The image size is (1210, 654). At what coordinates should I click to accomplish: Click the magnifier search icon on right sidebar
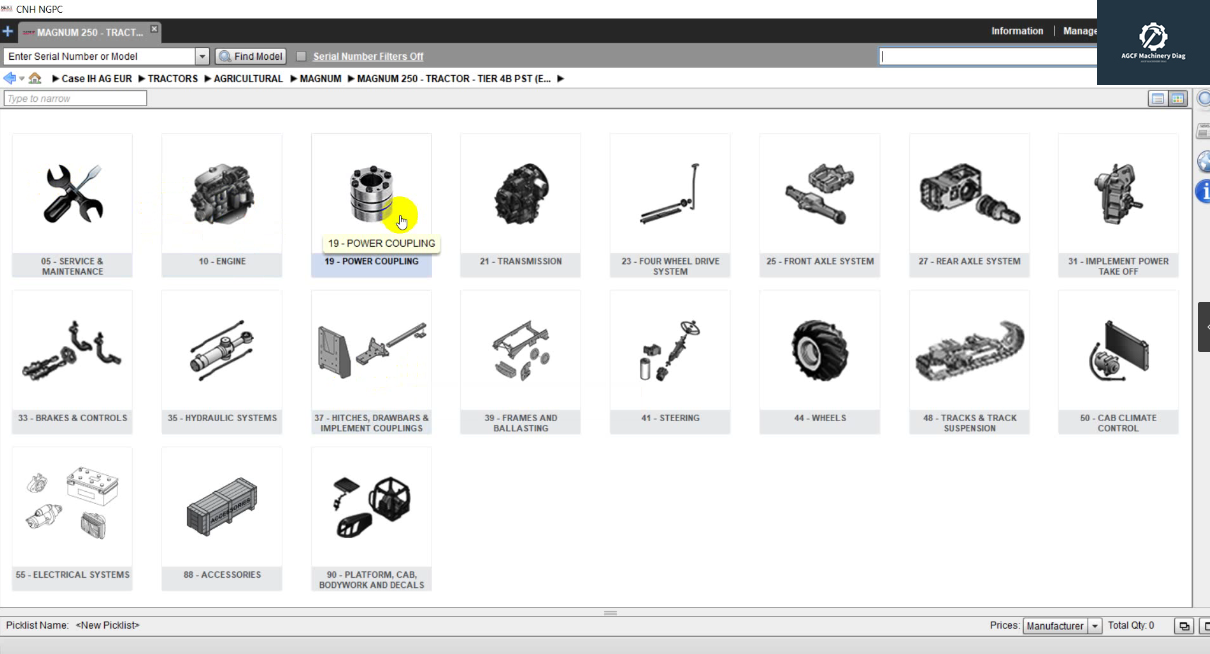point(1204,100)
